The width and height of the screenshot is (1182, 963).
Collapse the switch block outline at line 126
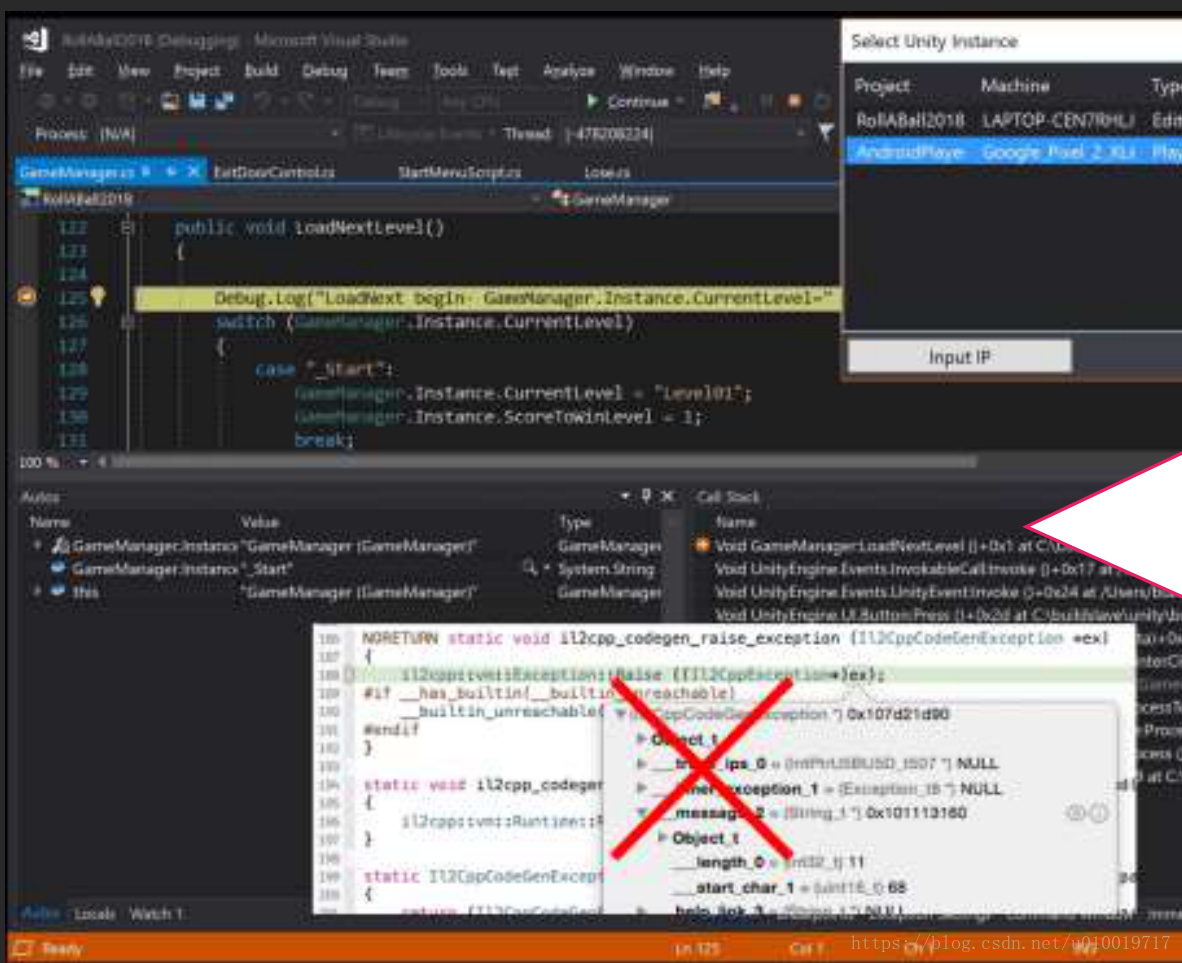[x=127, y=322]
